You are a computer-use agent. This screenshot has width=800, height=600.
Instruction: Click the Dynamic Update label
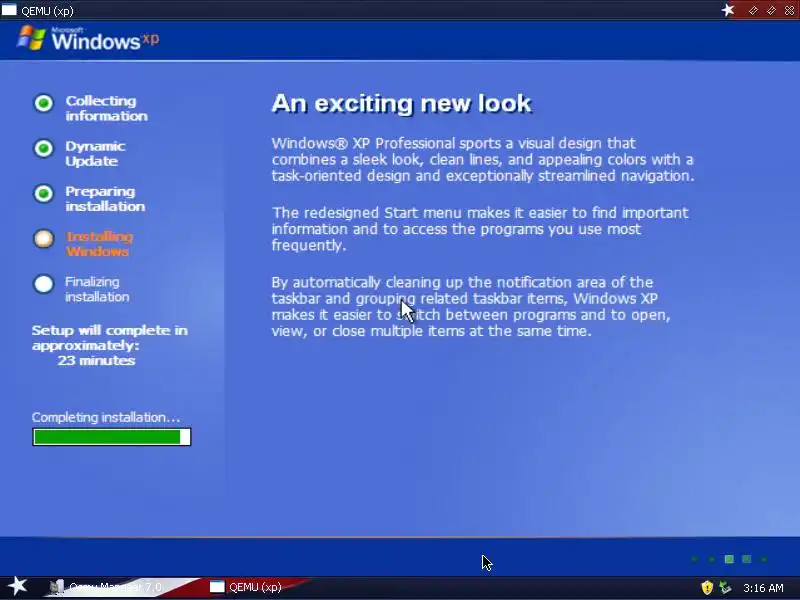tap(95, 154)
